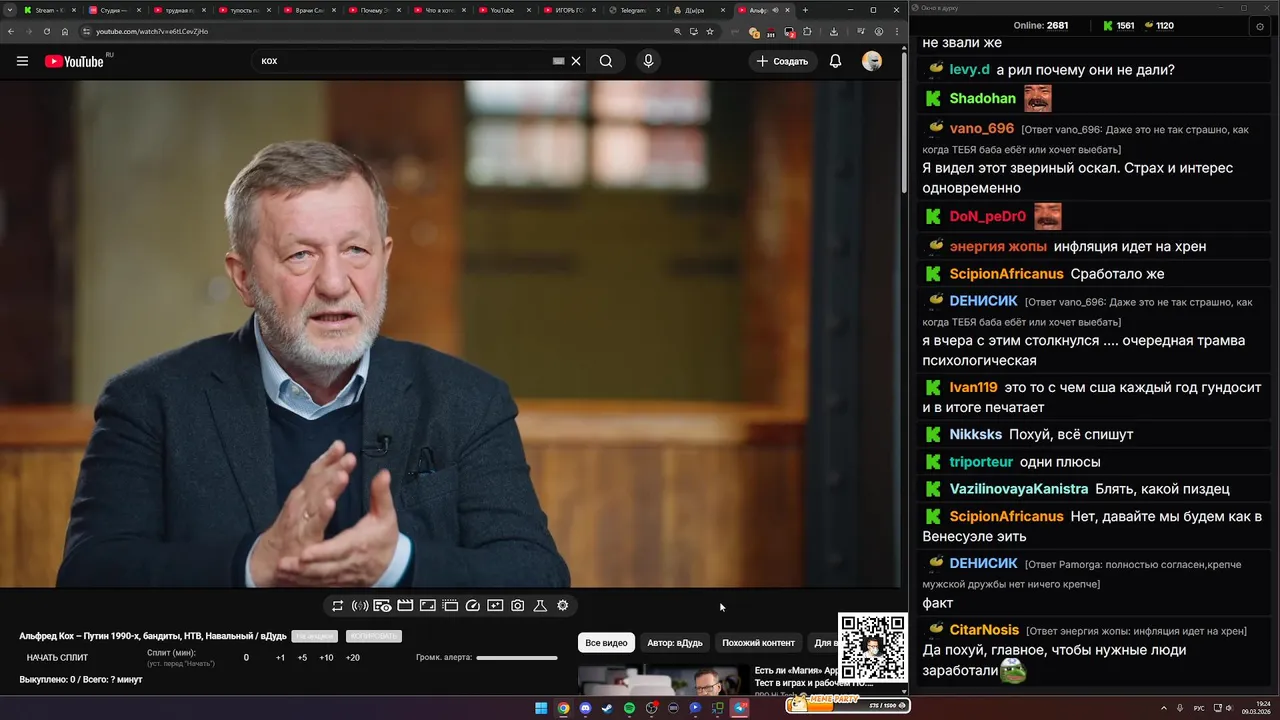Image resolution: width=1280 pixels, height=720 pixels.
Task: Click username "vano_696" in chat
Action: (981, 129)
